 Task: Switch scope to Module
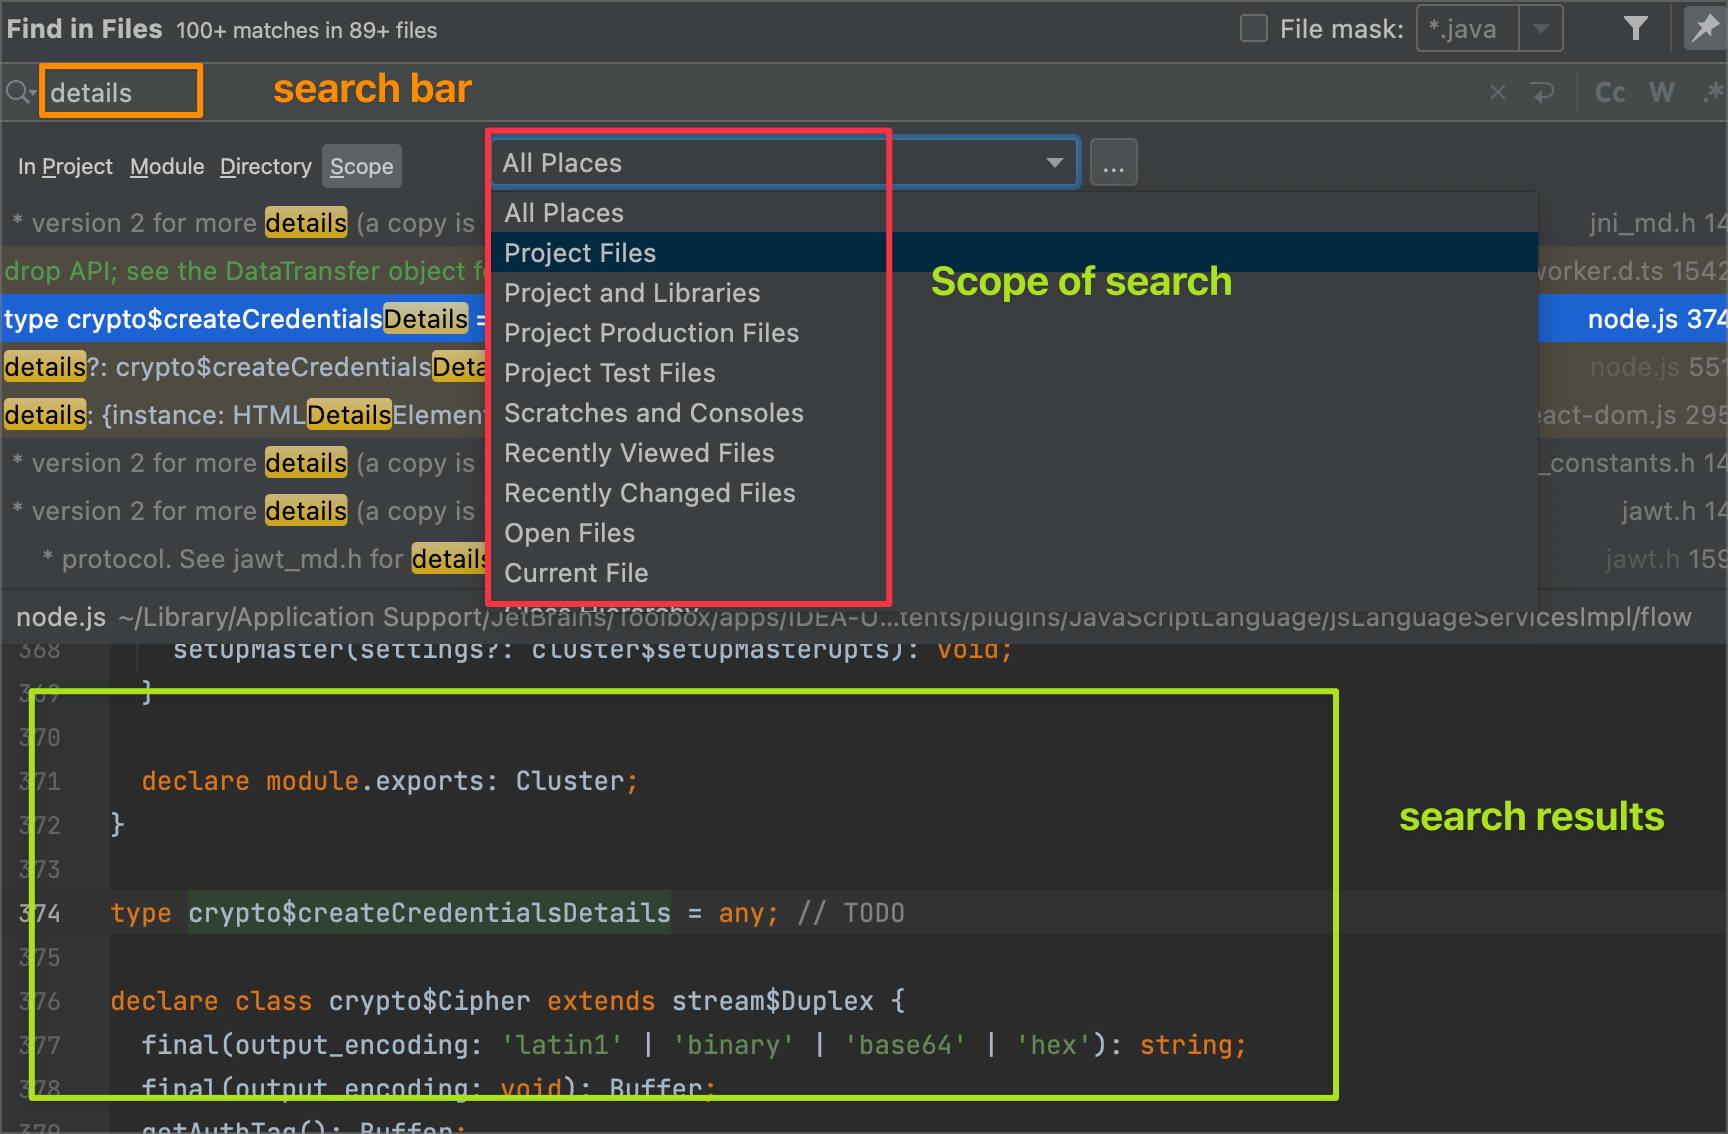pyautogui.click(x=166, y=166)
